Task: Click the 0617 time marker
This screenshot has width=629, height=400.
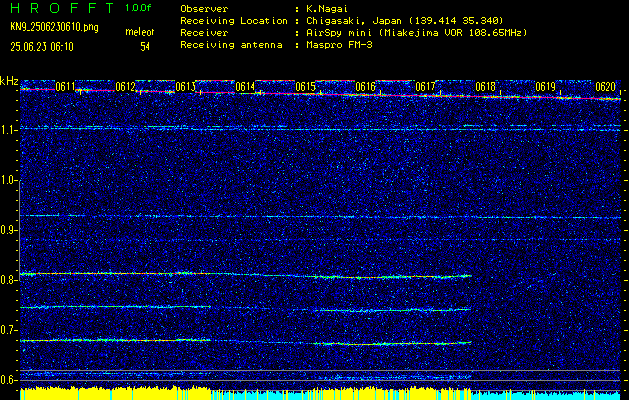Action: [425, 87]
